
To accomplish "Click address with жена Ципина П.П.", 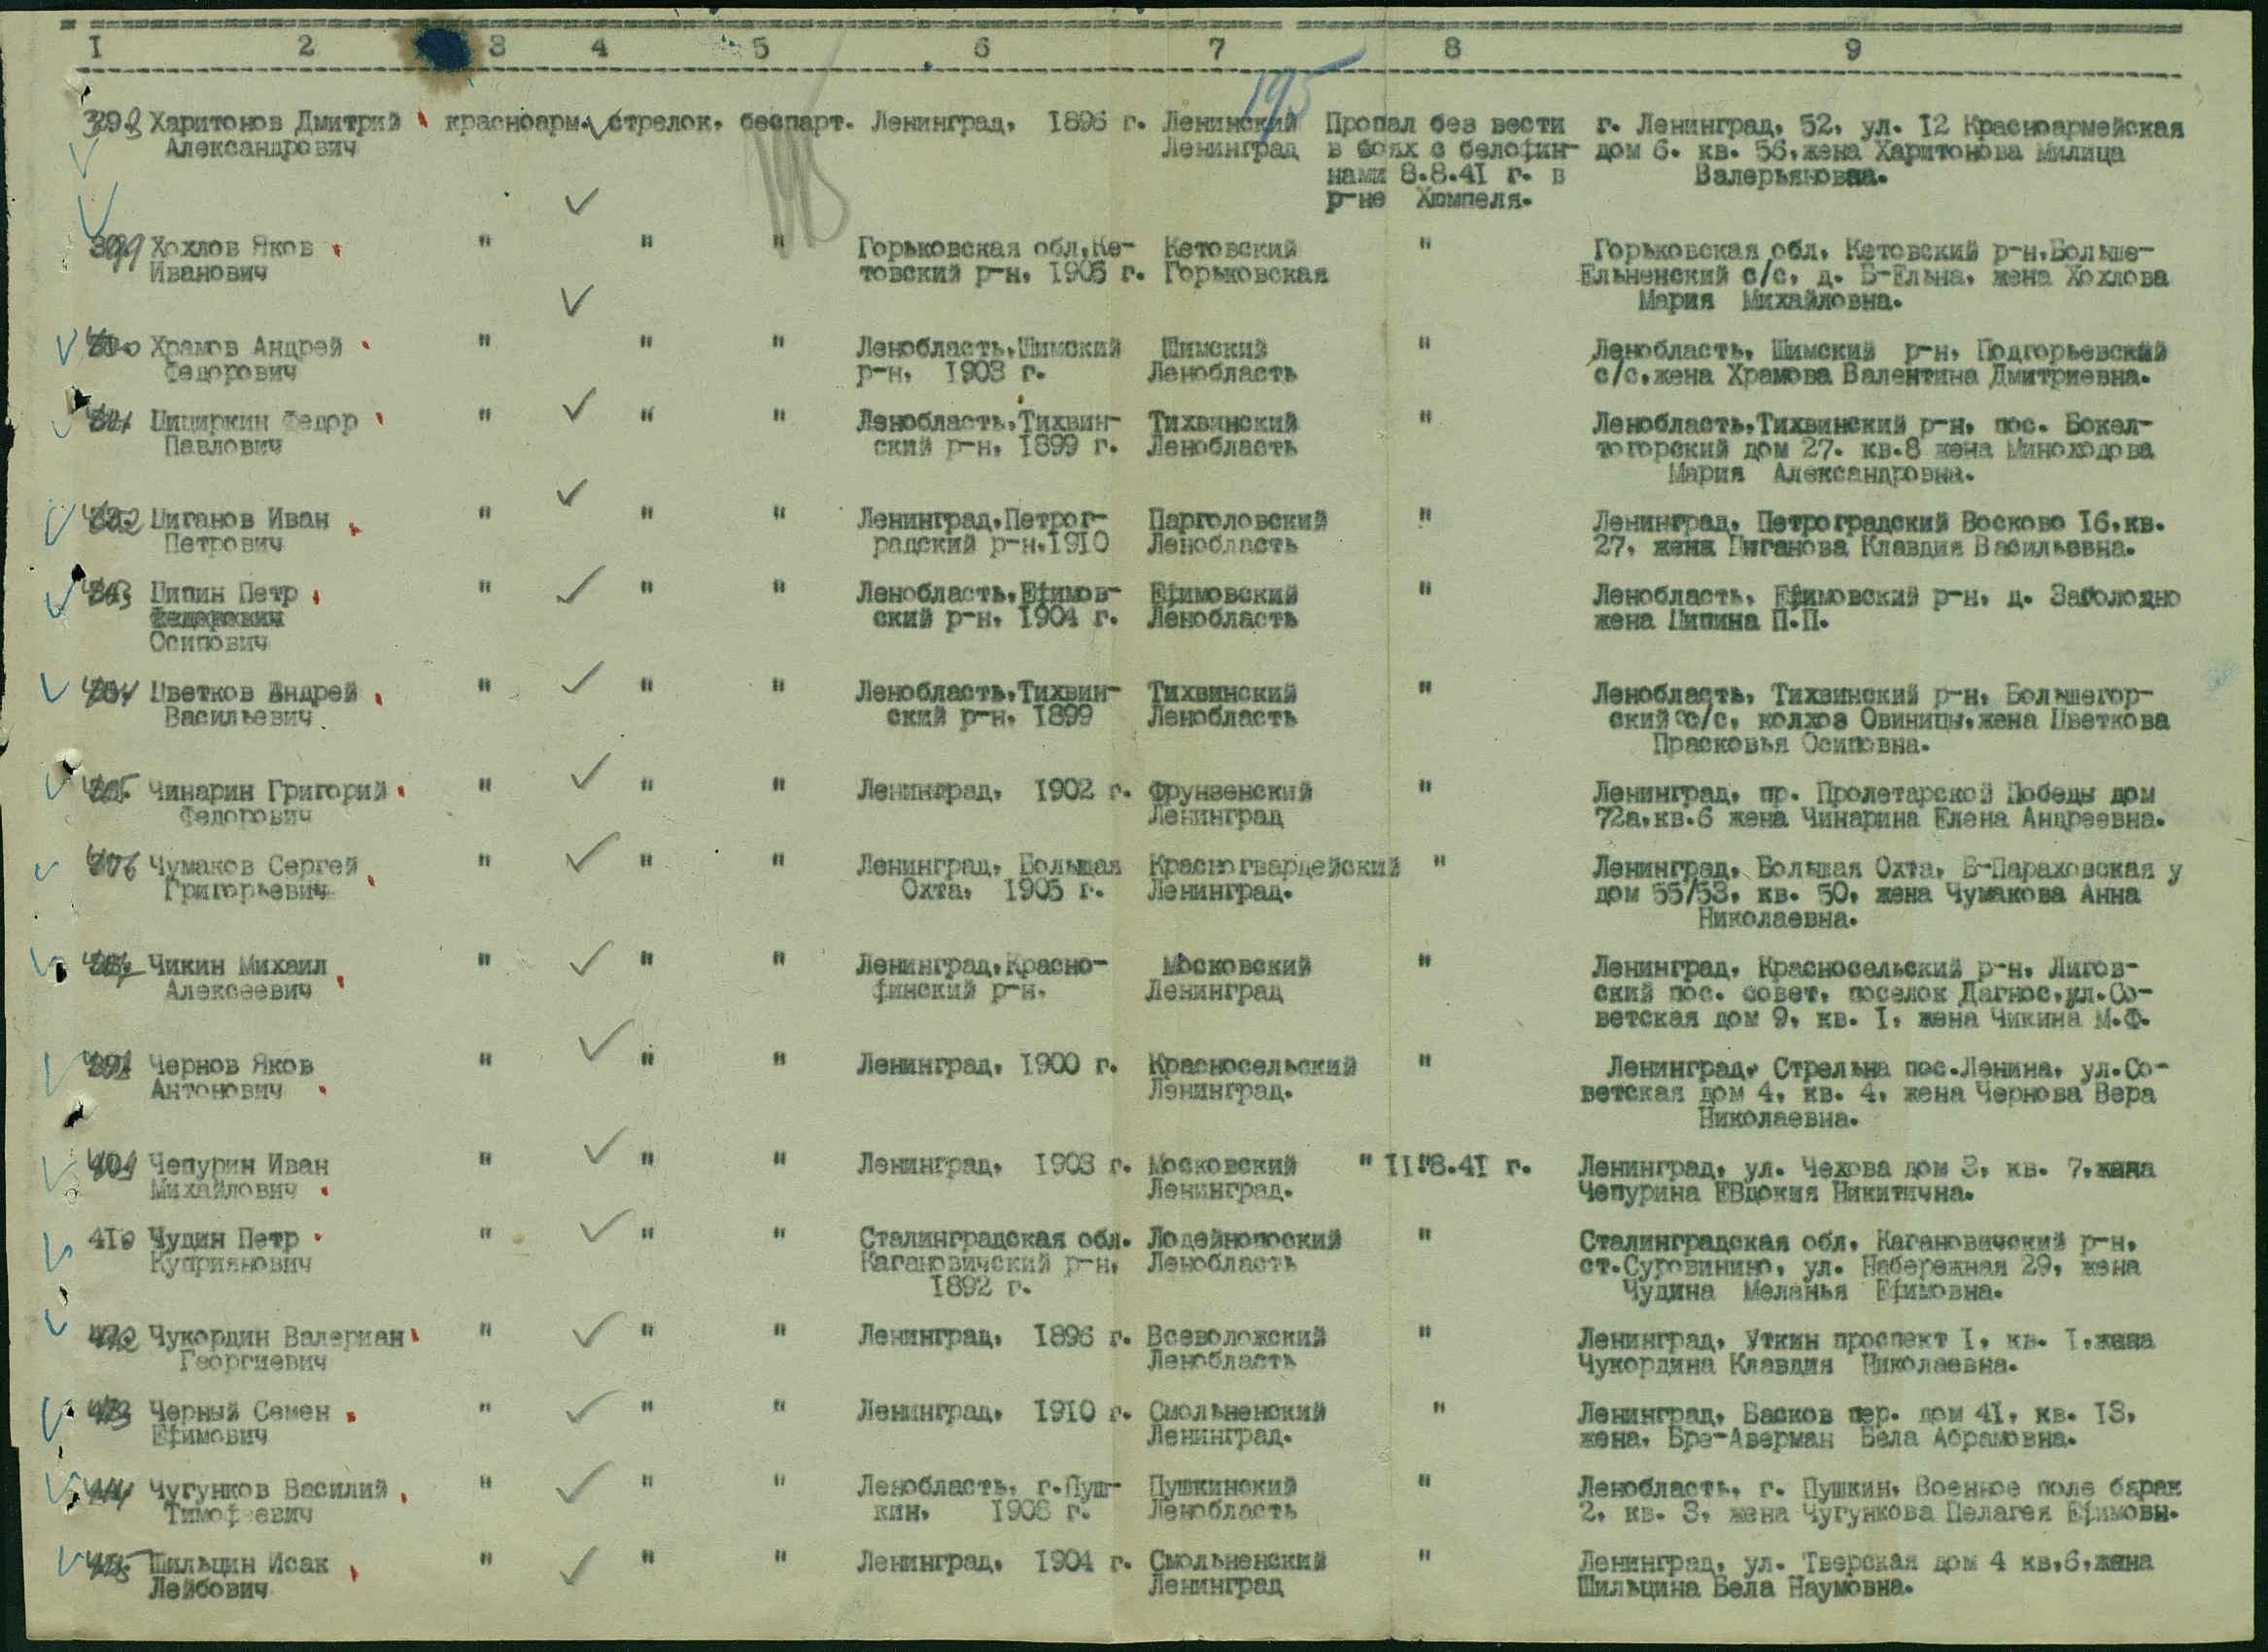I will pos(1886,609).
